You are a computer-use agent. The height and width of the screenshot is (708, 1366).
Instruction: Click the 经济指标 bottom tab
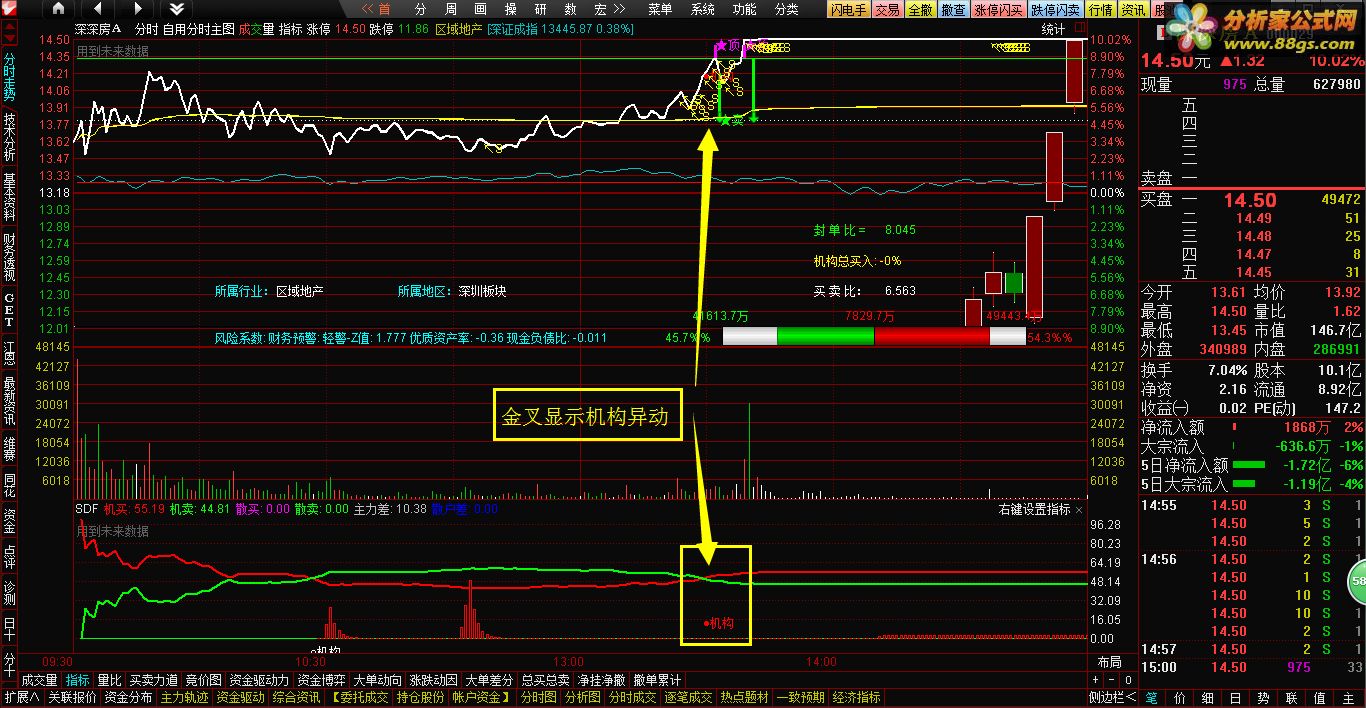pyautogui.click(x=856, y=697)
